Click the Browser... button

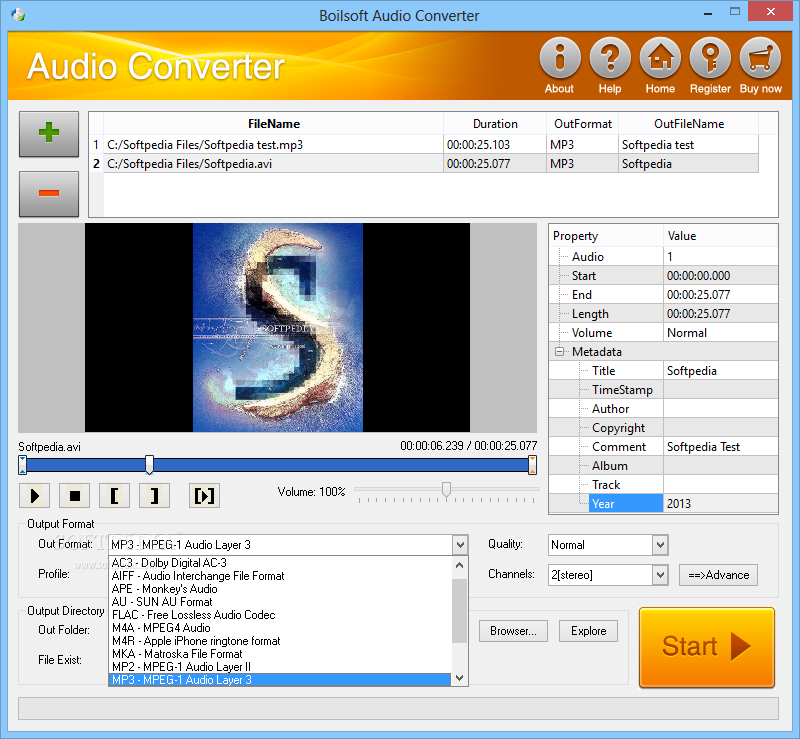pos(513,631)
